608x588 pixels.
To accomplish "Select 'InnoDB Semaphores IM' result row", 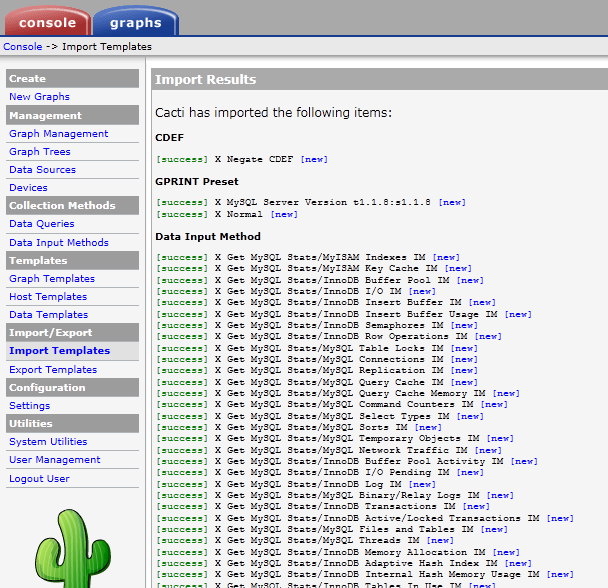I will [x=317, y=325].
